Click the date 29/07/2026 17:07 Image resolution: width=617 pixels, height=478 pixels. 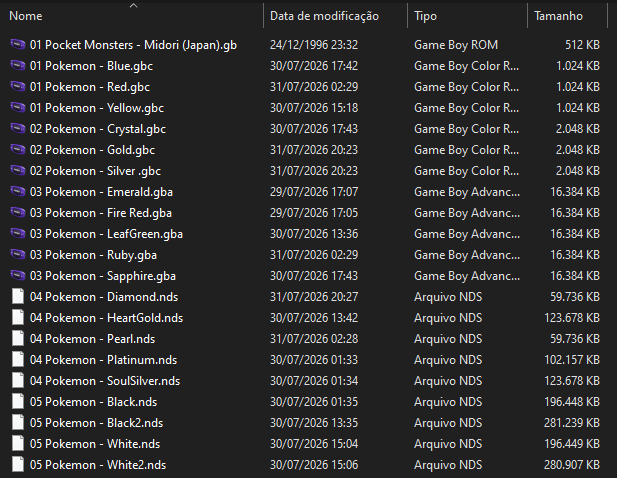point(314,192)
